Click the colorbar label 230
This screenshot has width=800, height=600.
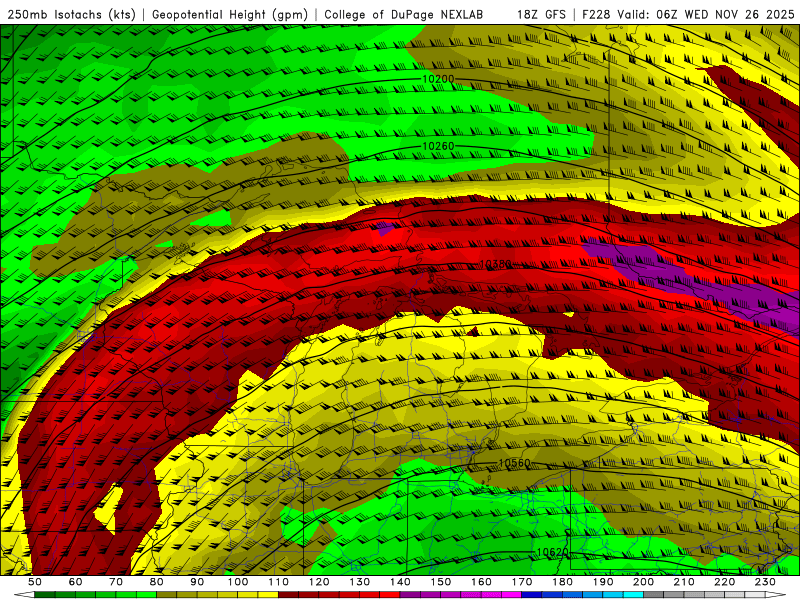pos(765,582)
